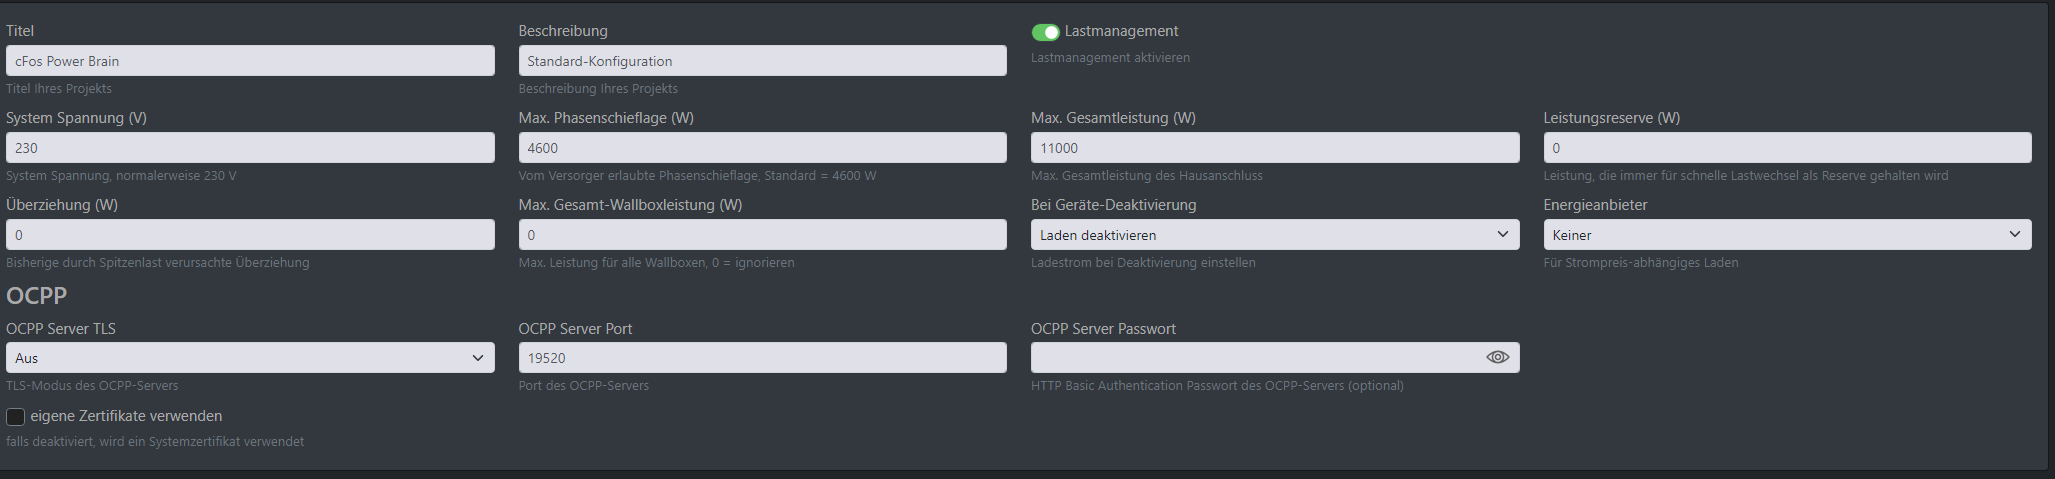Focus the Leistungsreserve (W) input

pos(1787,148)
